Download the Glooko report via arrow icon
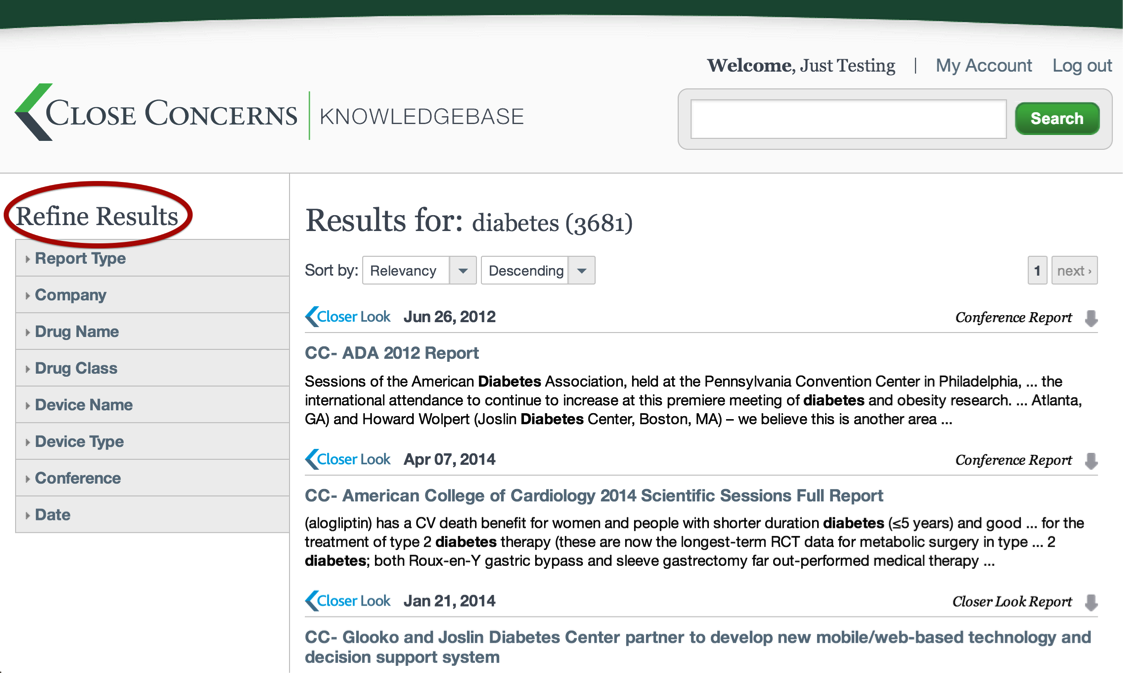The image size is (1123, 673). tap(1091, 602)
